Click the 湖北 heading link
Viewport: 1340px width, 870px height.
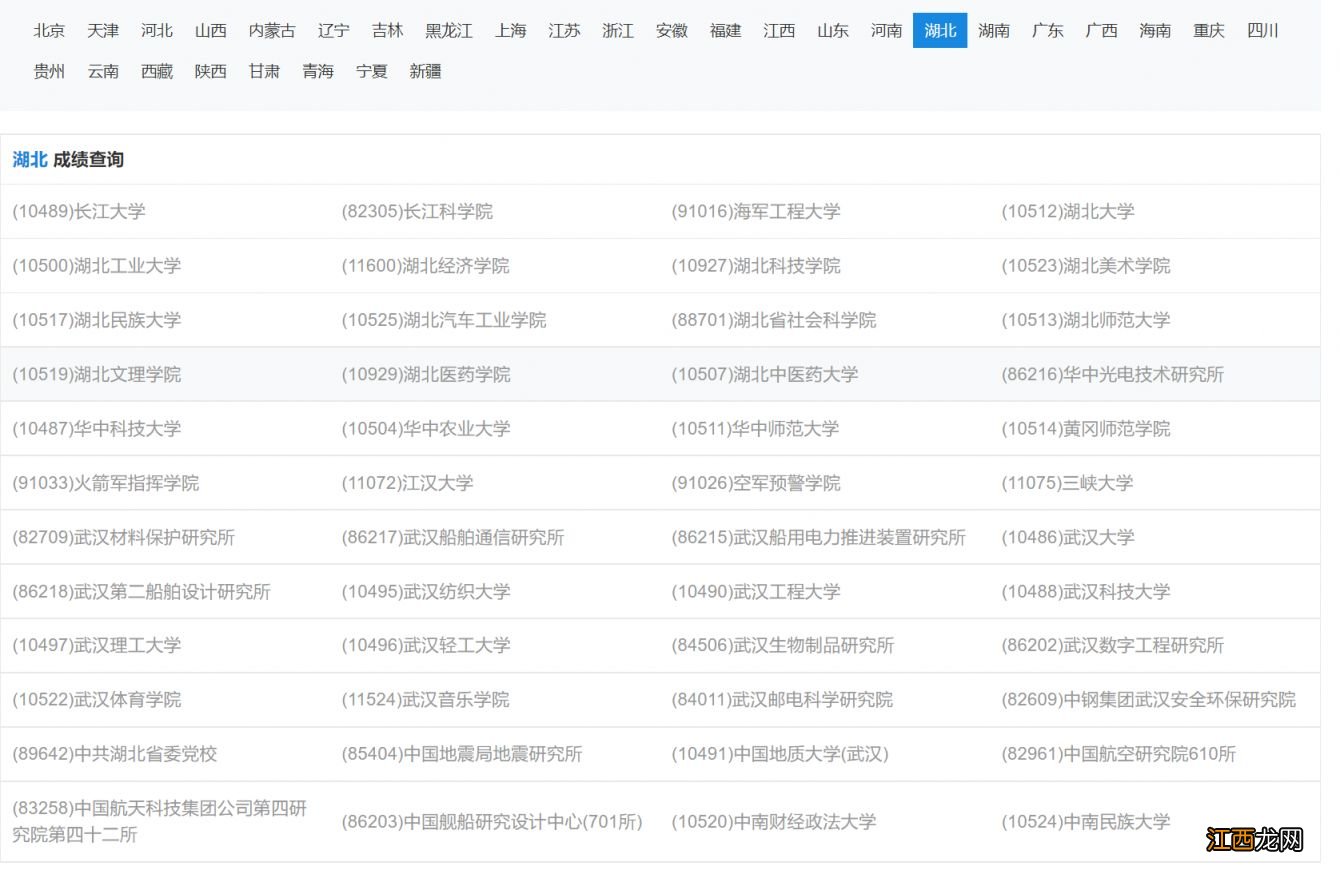tap(30, 160)
